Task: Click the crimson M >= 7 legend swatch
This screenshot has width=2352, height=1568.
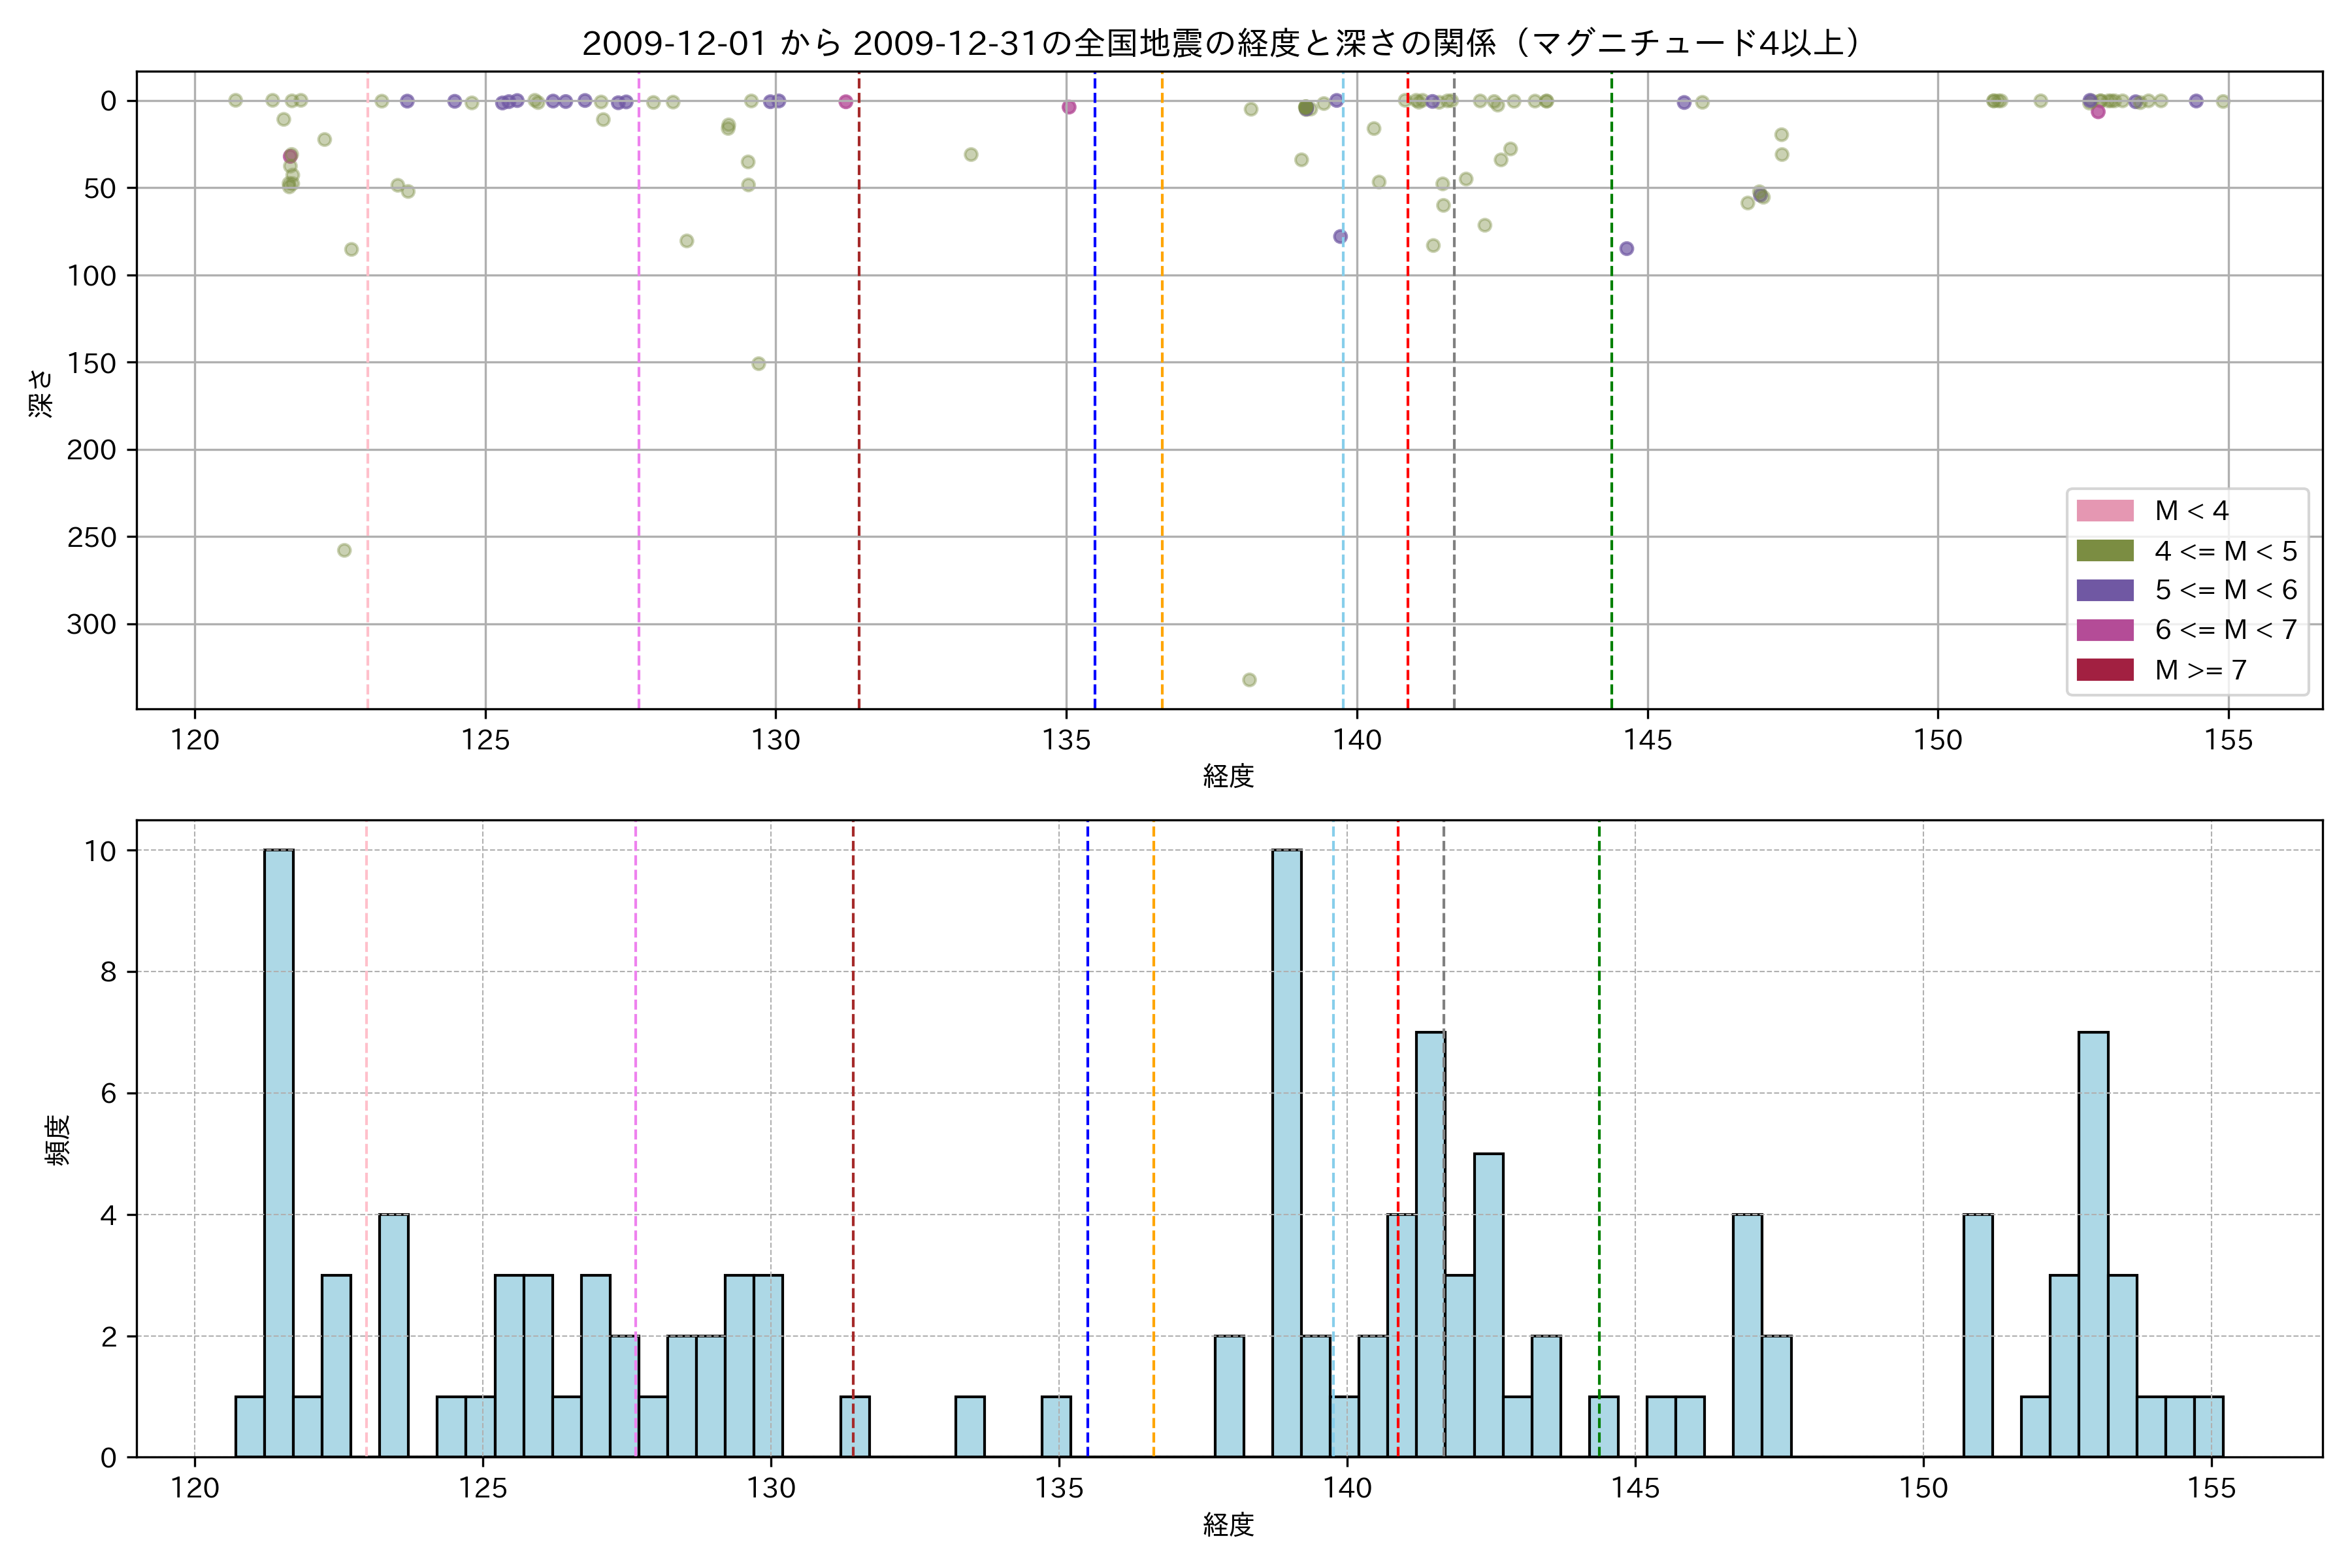Action: (2104, 670)
